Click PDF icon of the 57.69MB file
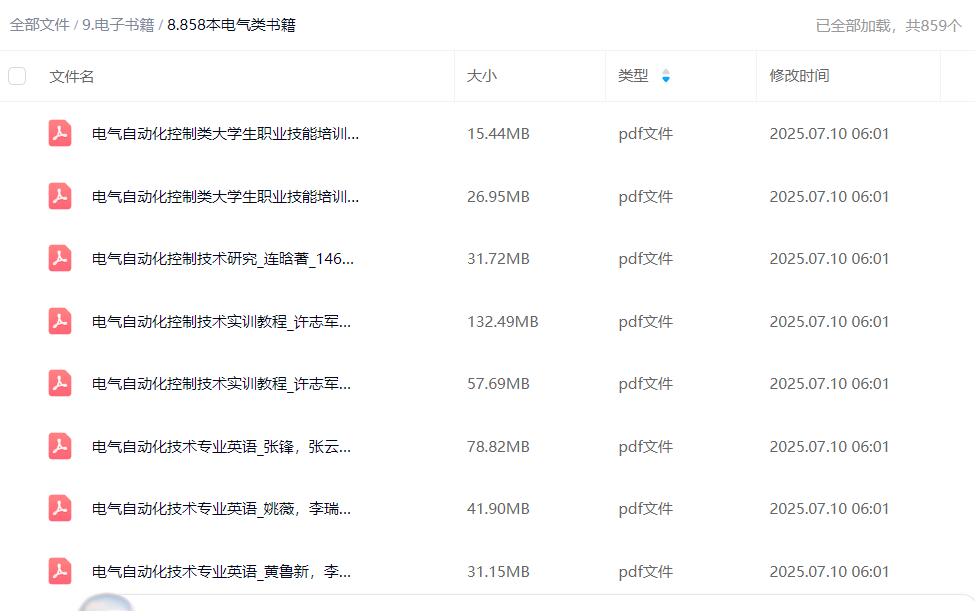 [x=60, y=383]
